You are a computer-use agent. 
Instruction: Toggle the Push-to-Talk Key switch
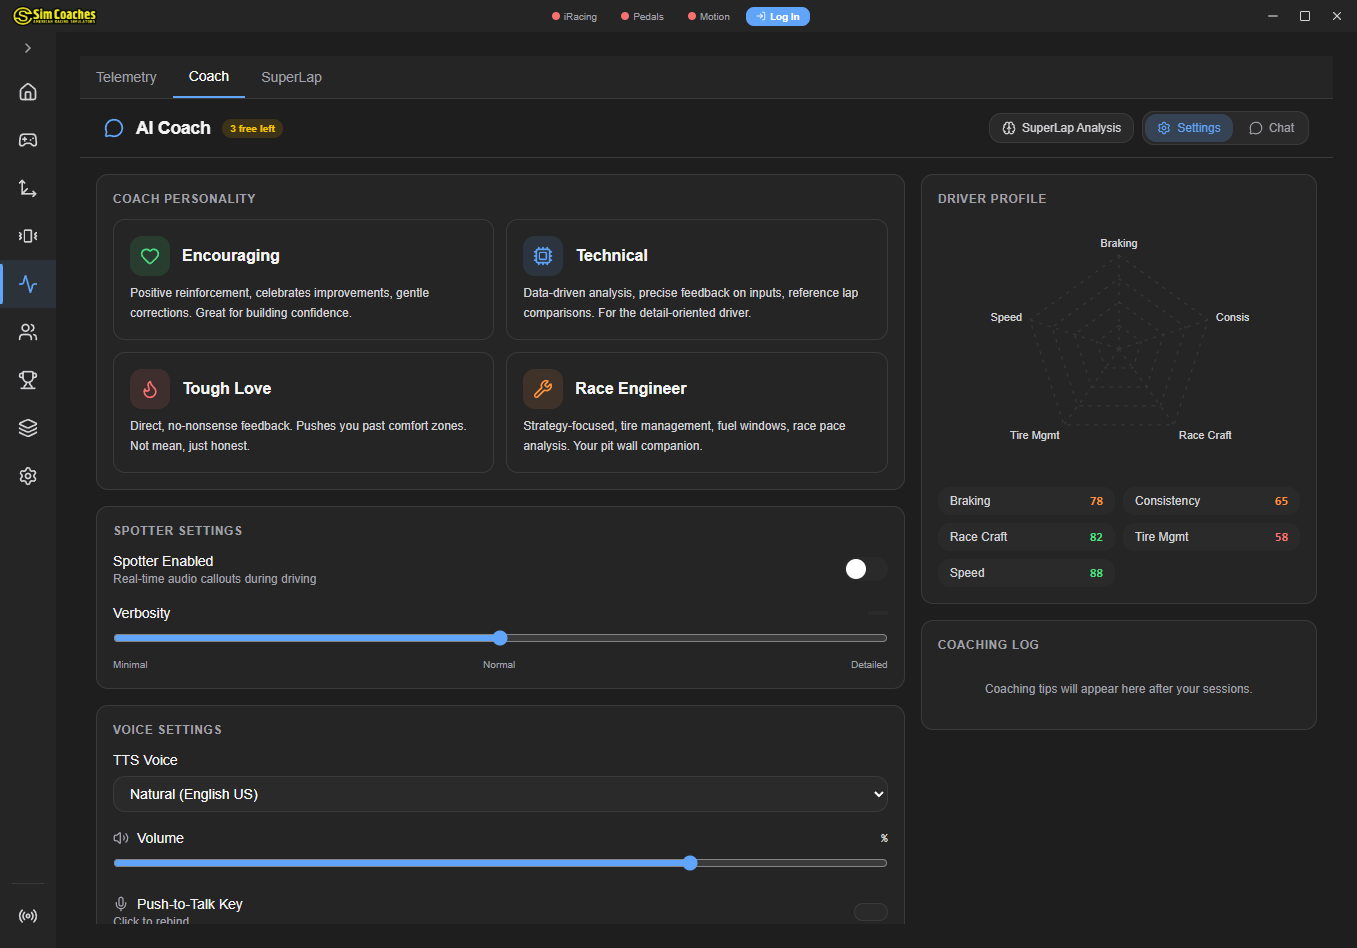(x=870, y=911)
